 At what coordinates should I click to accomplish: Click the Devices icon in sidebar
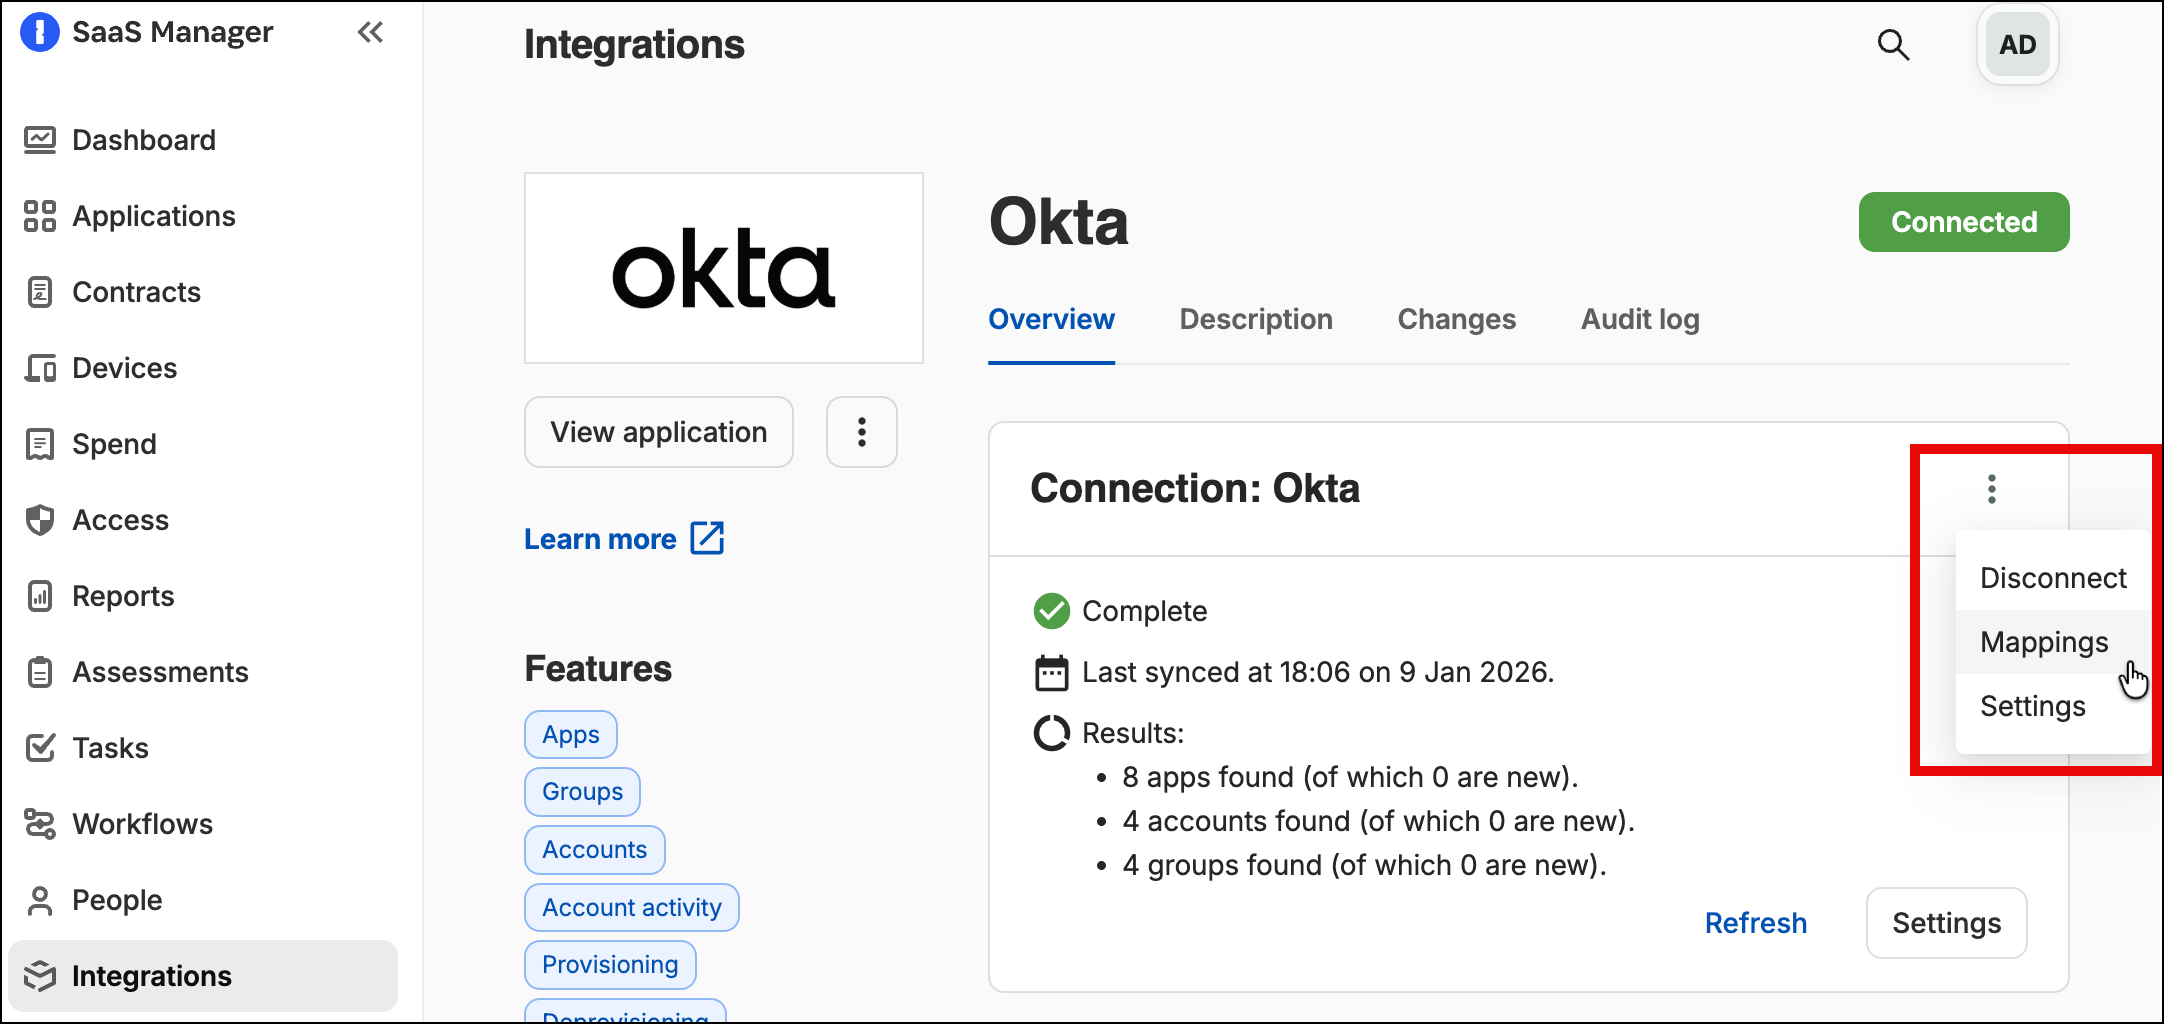(x=40, y=368)
